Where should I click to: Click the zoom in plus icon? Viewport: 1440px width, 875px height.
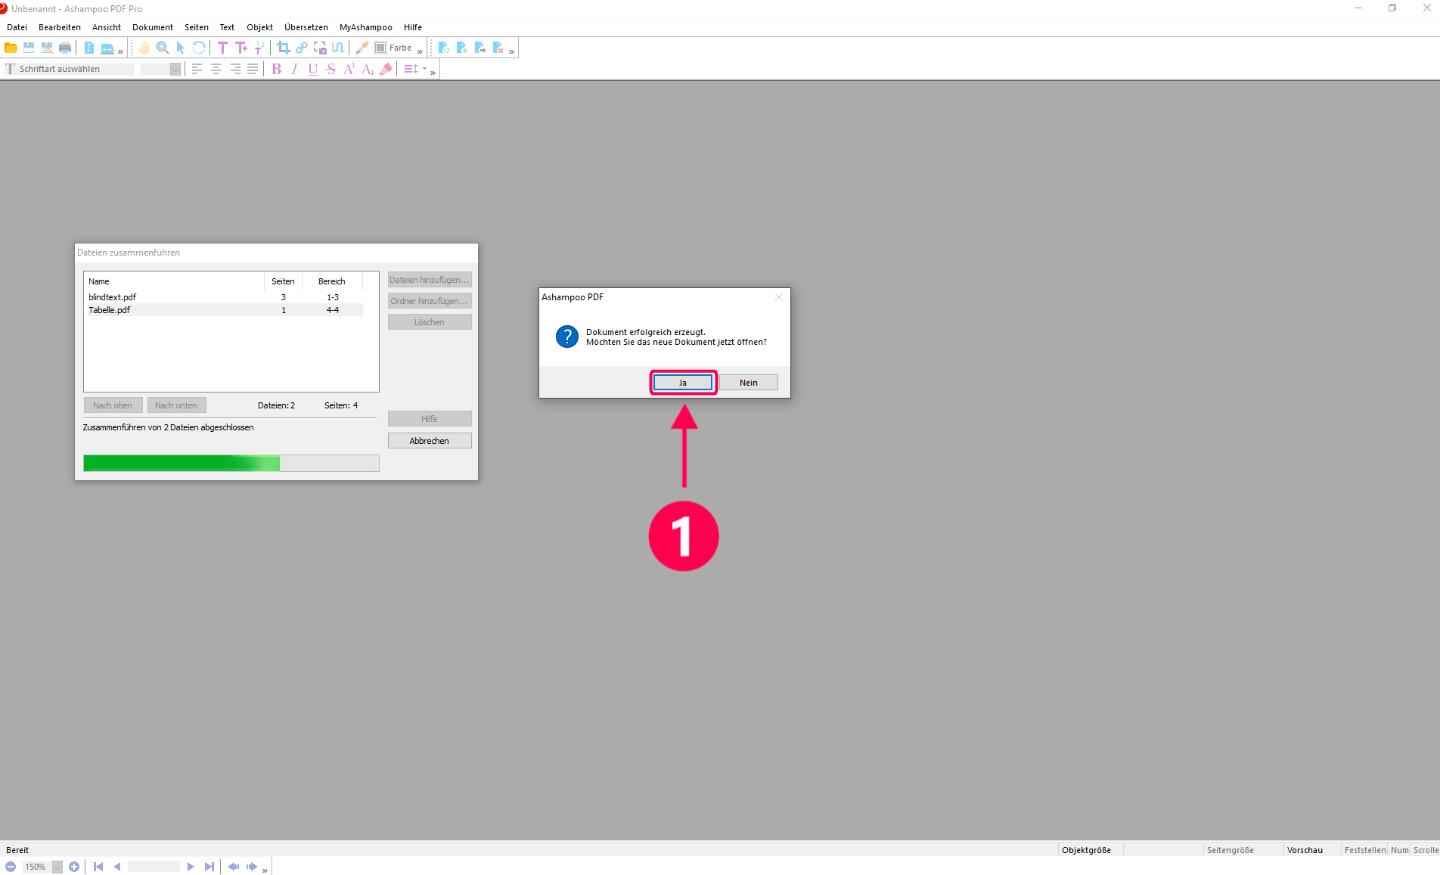click(x=74, y=867)
